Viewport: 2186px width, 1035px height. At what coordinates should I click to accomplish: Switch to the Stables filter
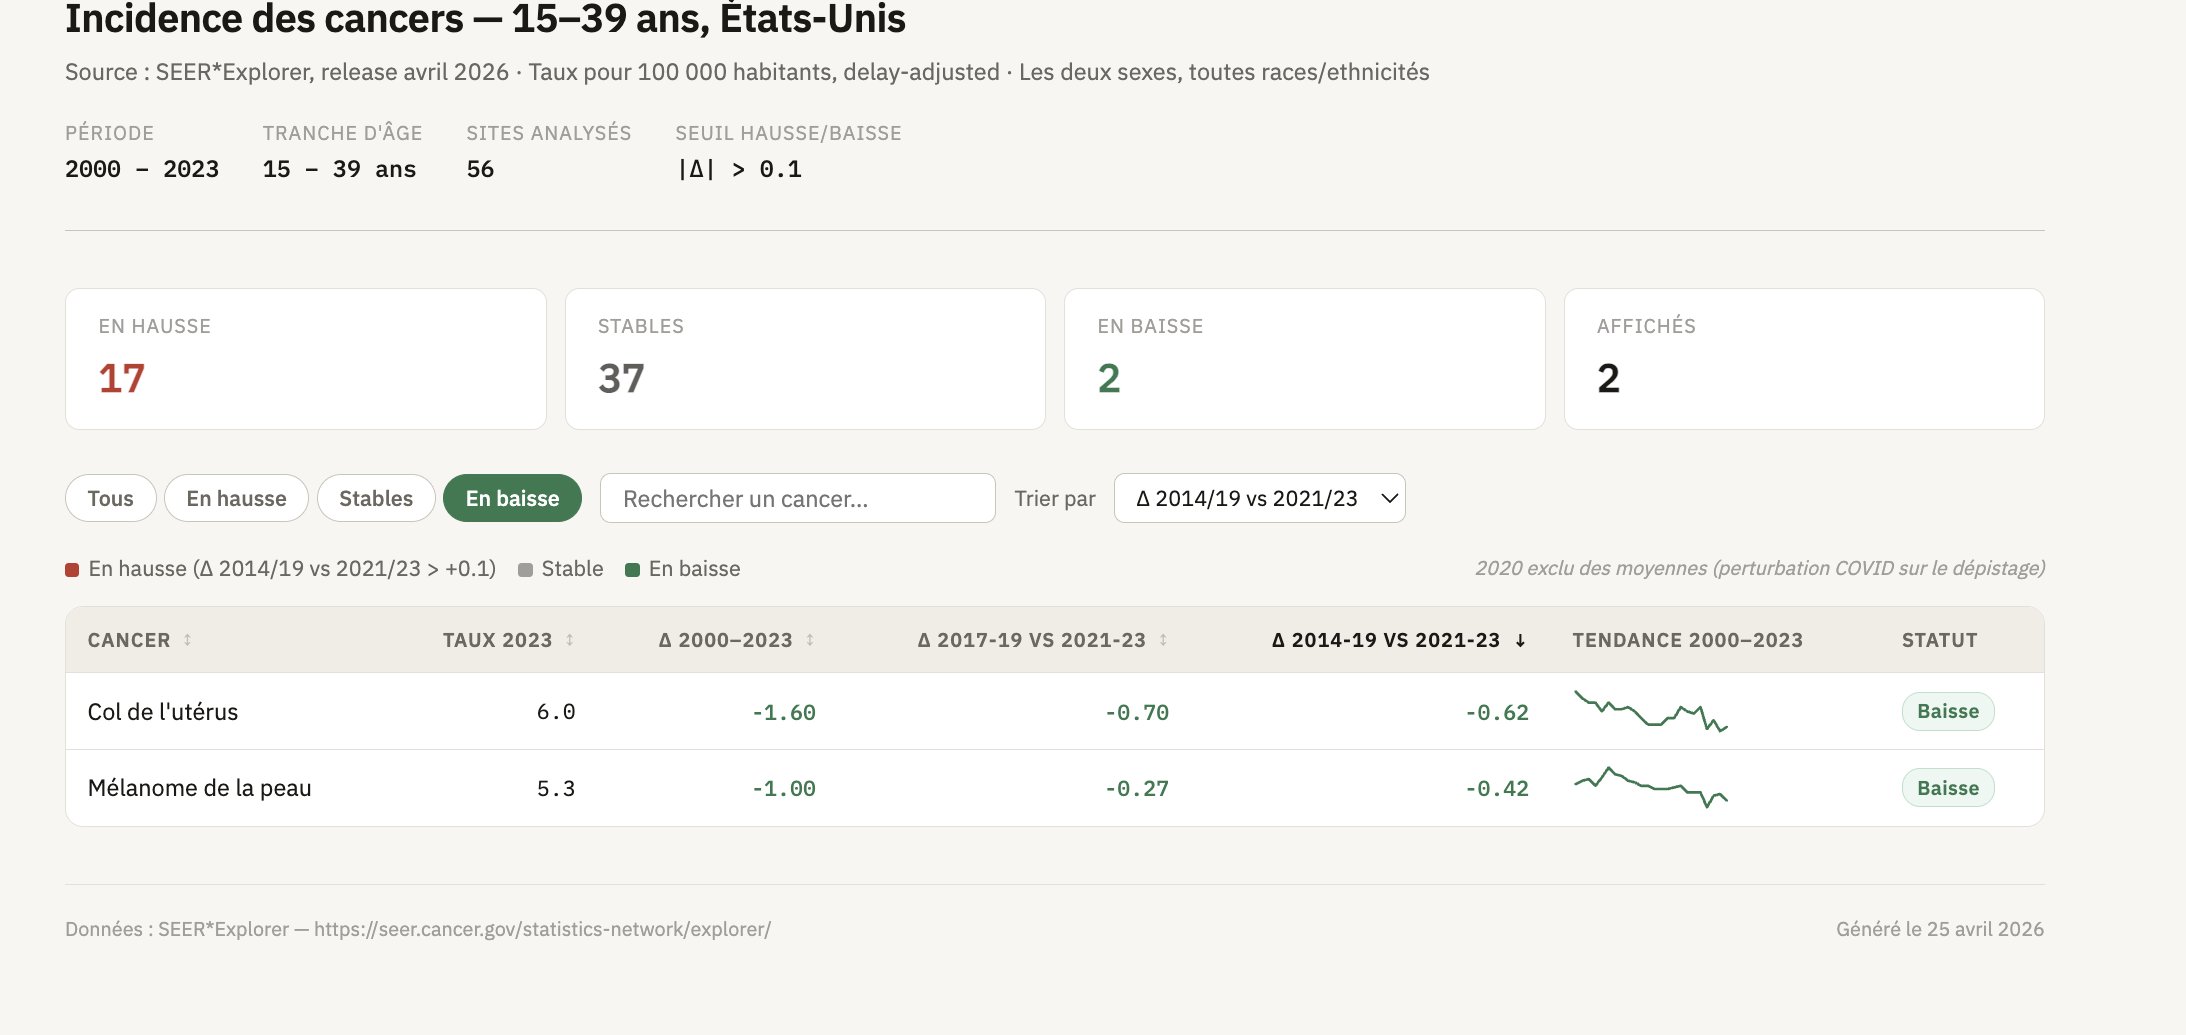376,498
